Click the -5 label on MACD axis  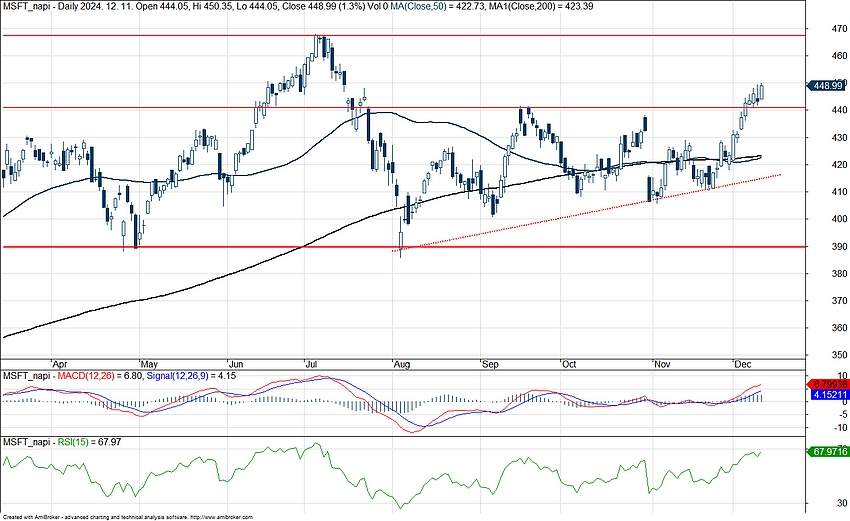843,415
